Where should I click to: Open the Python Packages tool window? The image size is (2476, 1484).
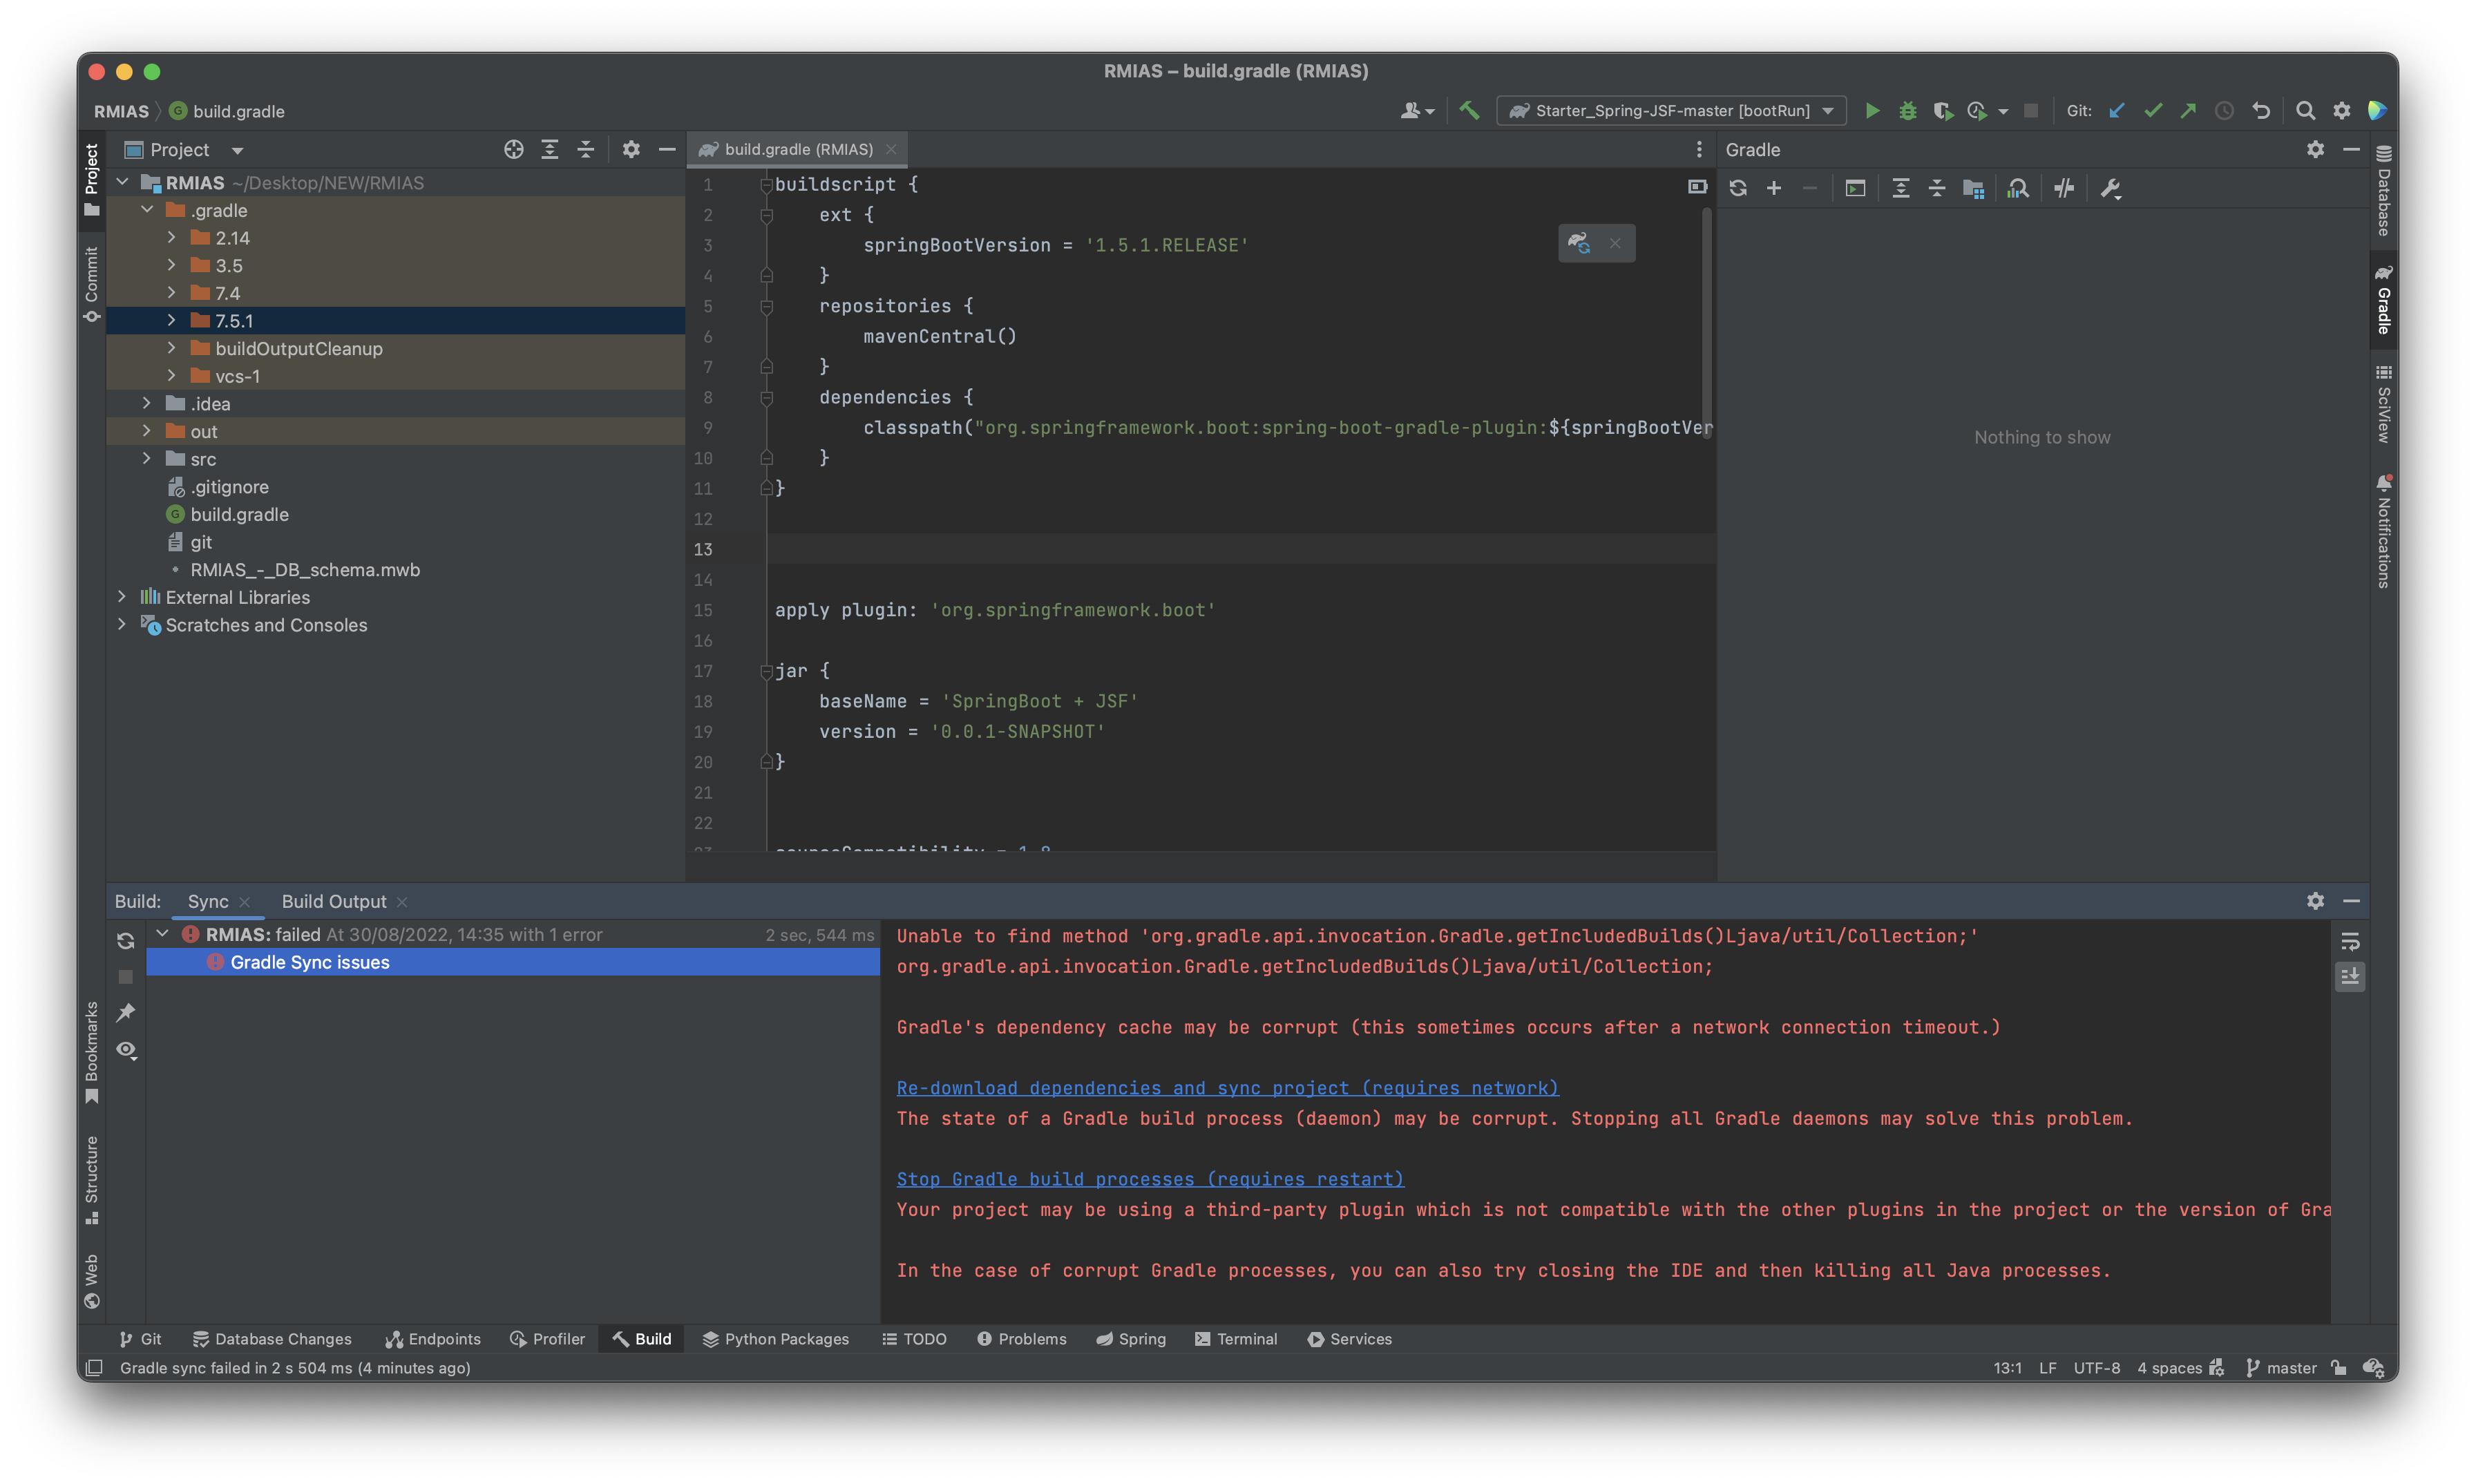pyautogui.click(x=776, y=1339)
